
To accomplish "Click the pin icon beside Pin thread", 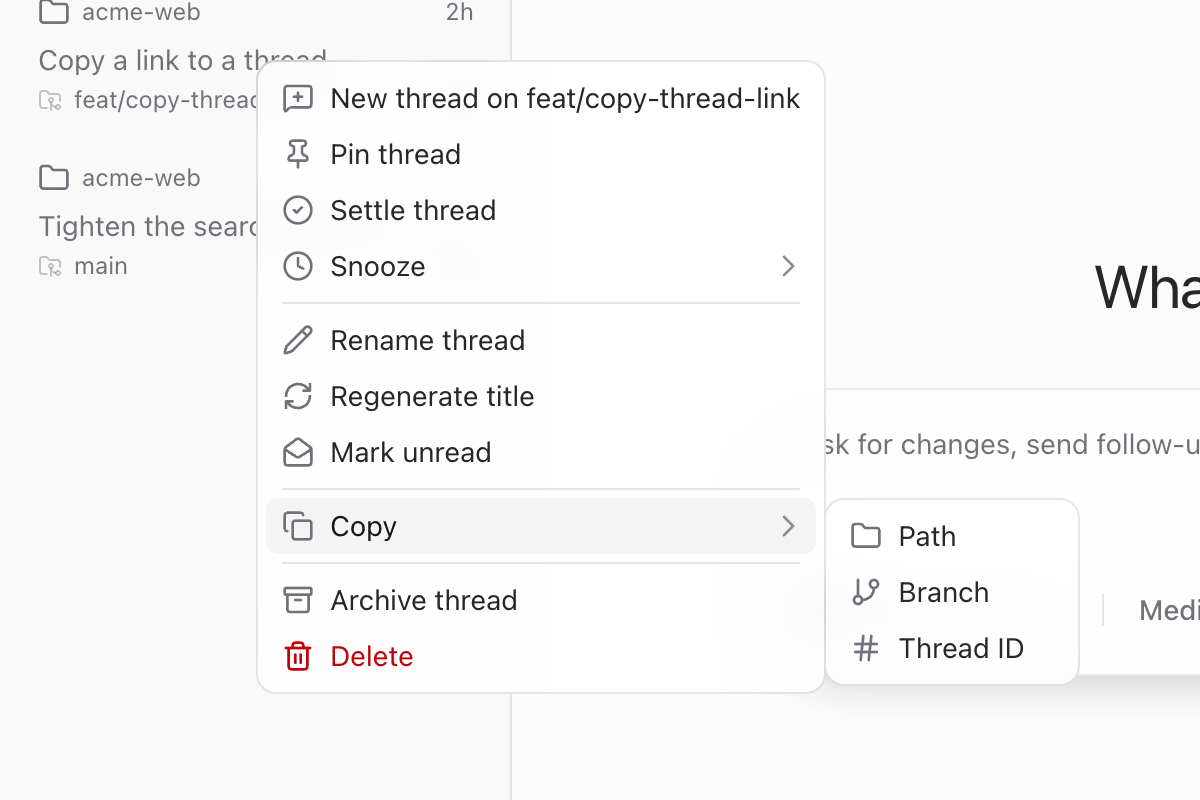I will point(298,154).
